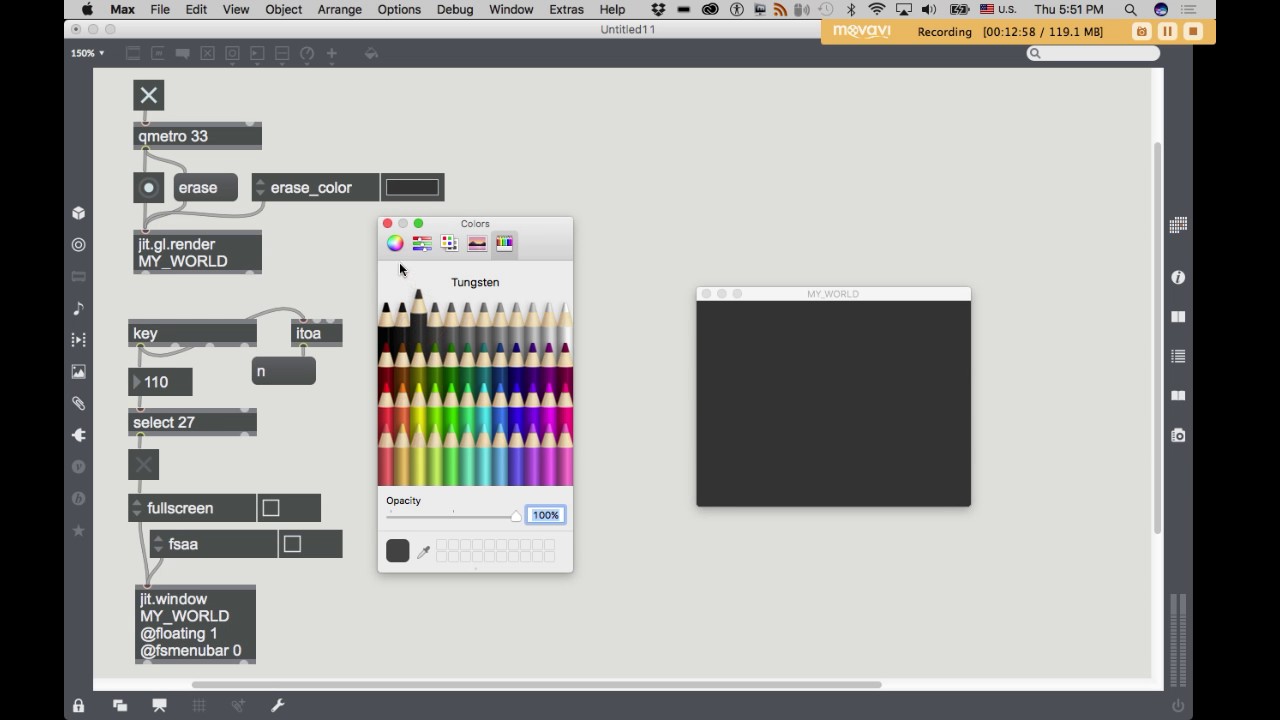Open new patcher view icon in bottom toolbar
The image size is (1280, 720).
119,705
